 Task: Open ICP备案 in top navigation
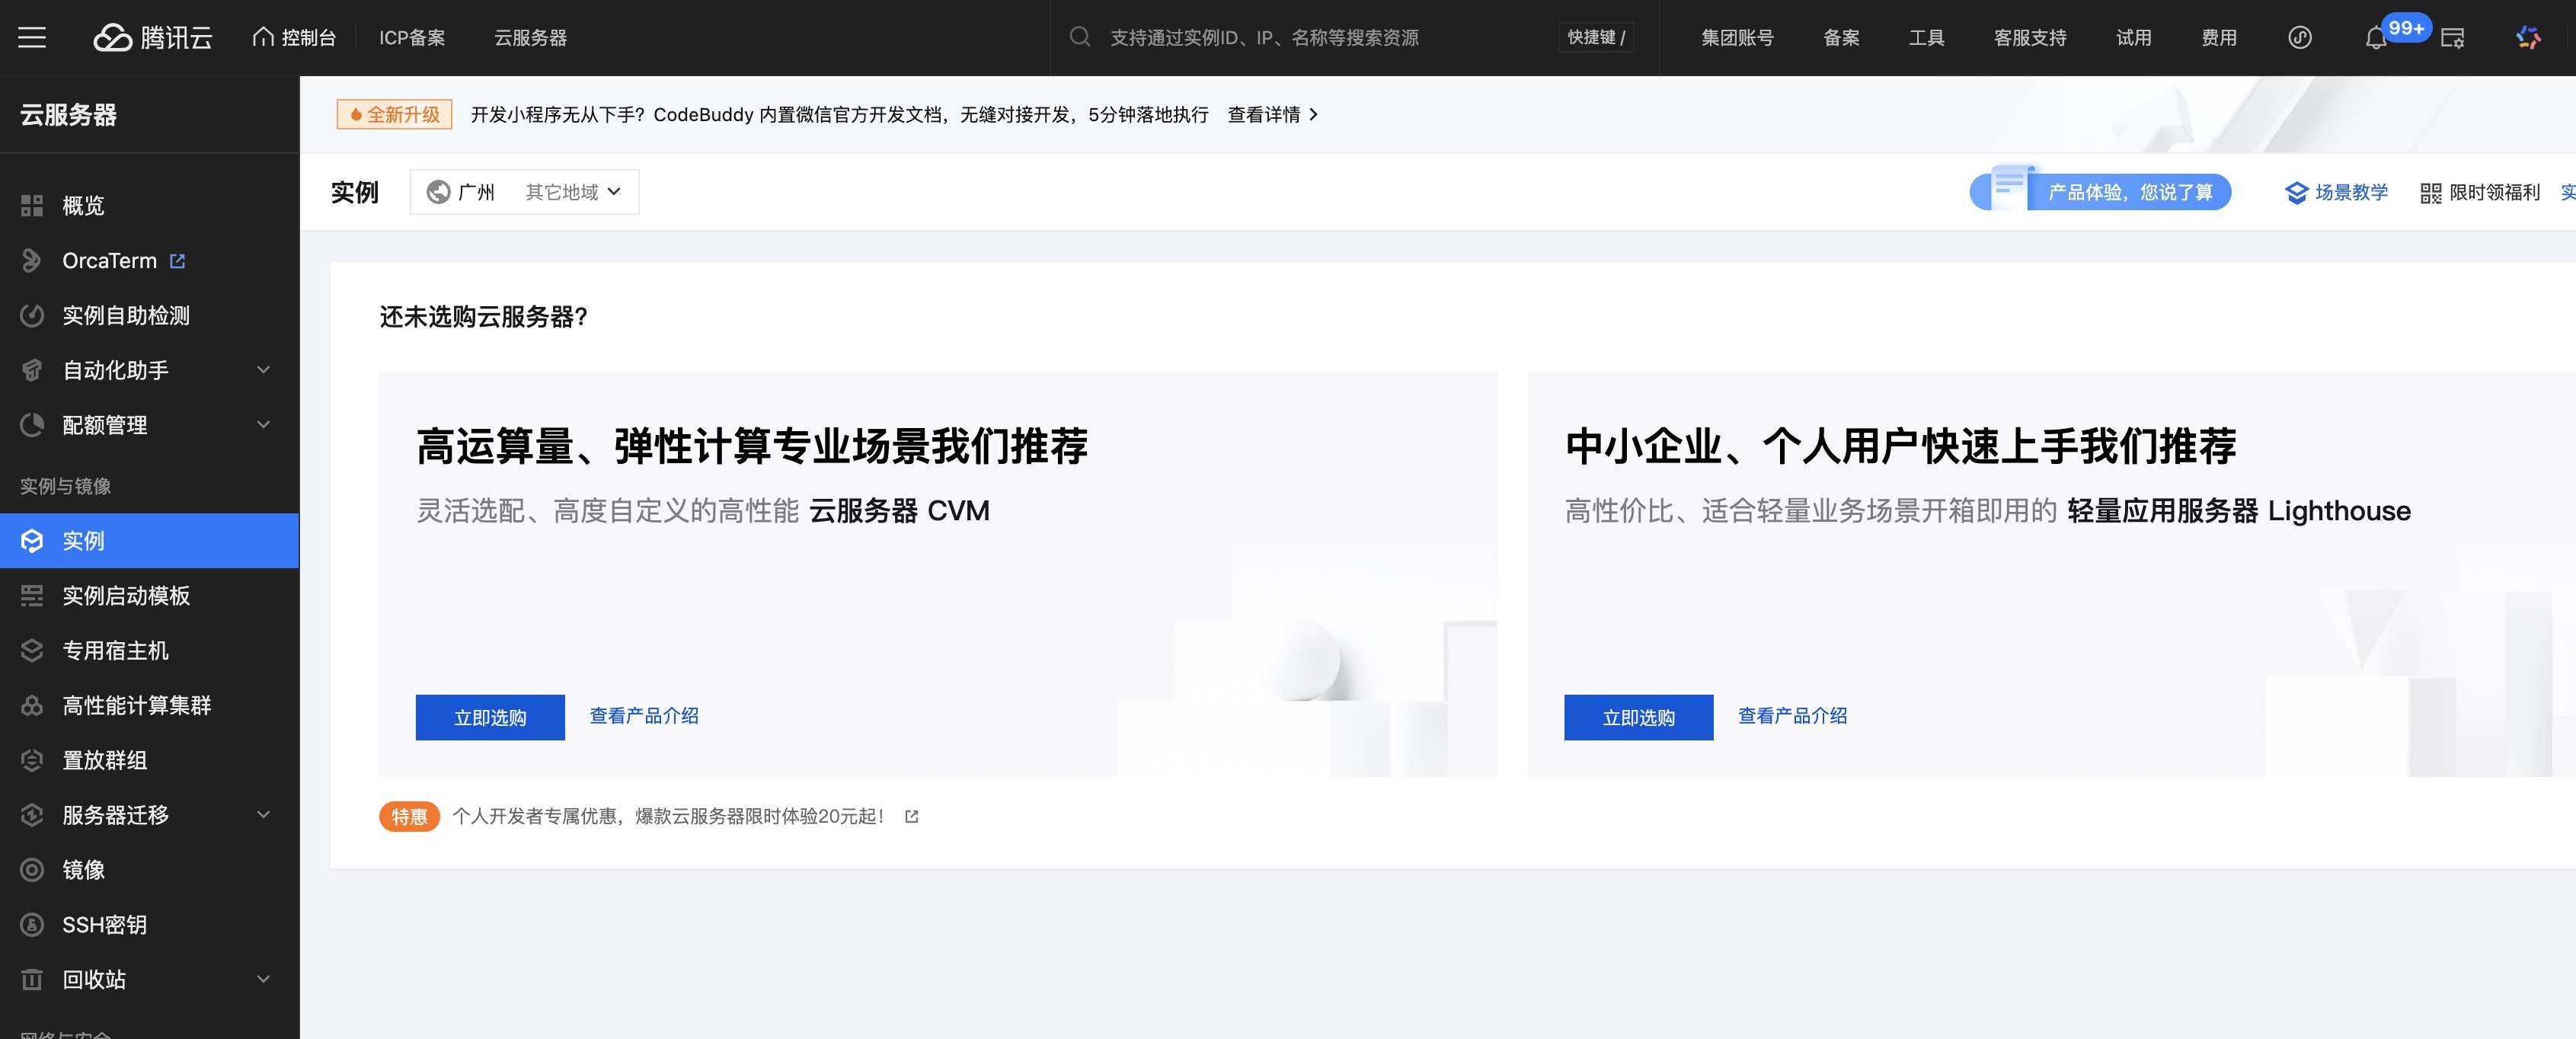[412, 38]
